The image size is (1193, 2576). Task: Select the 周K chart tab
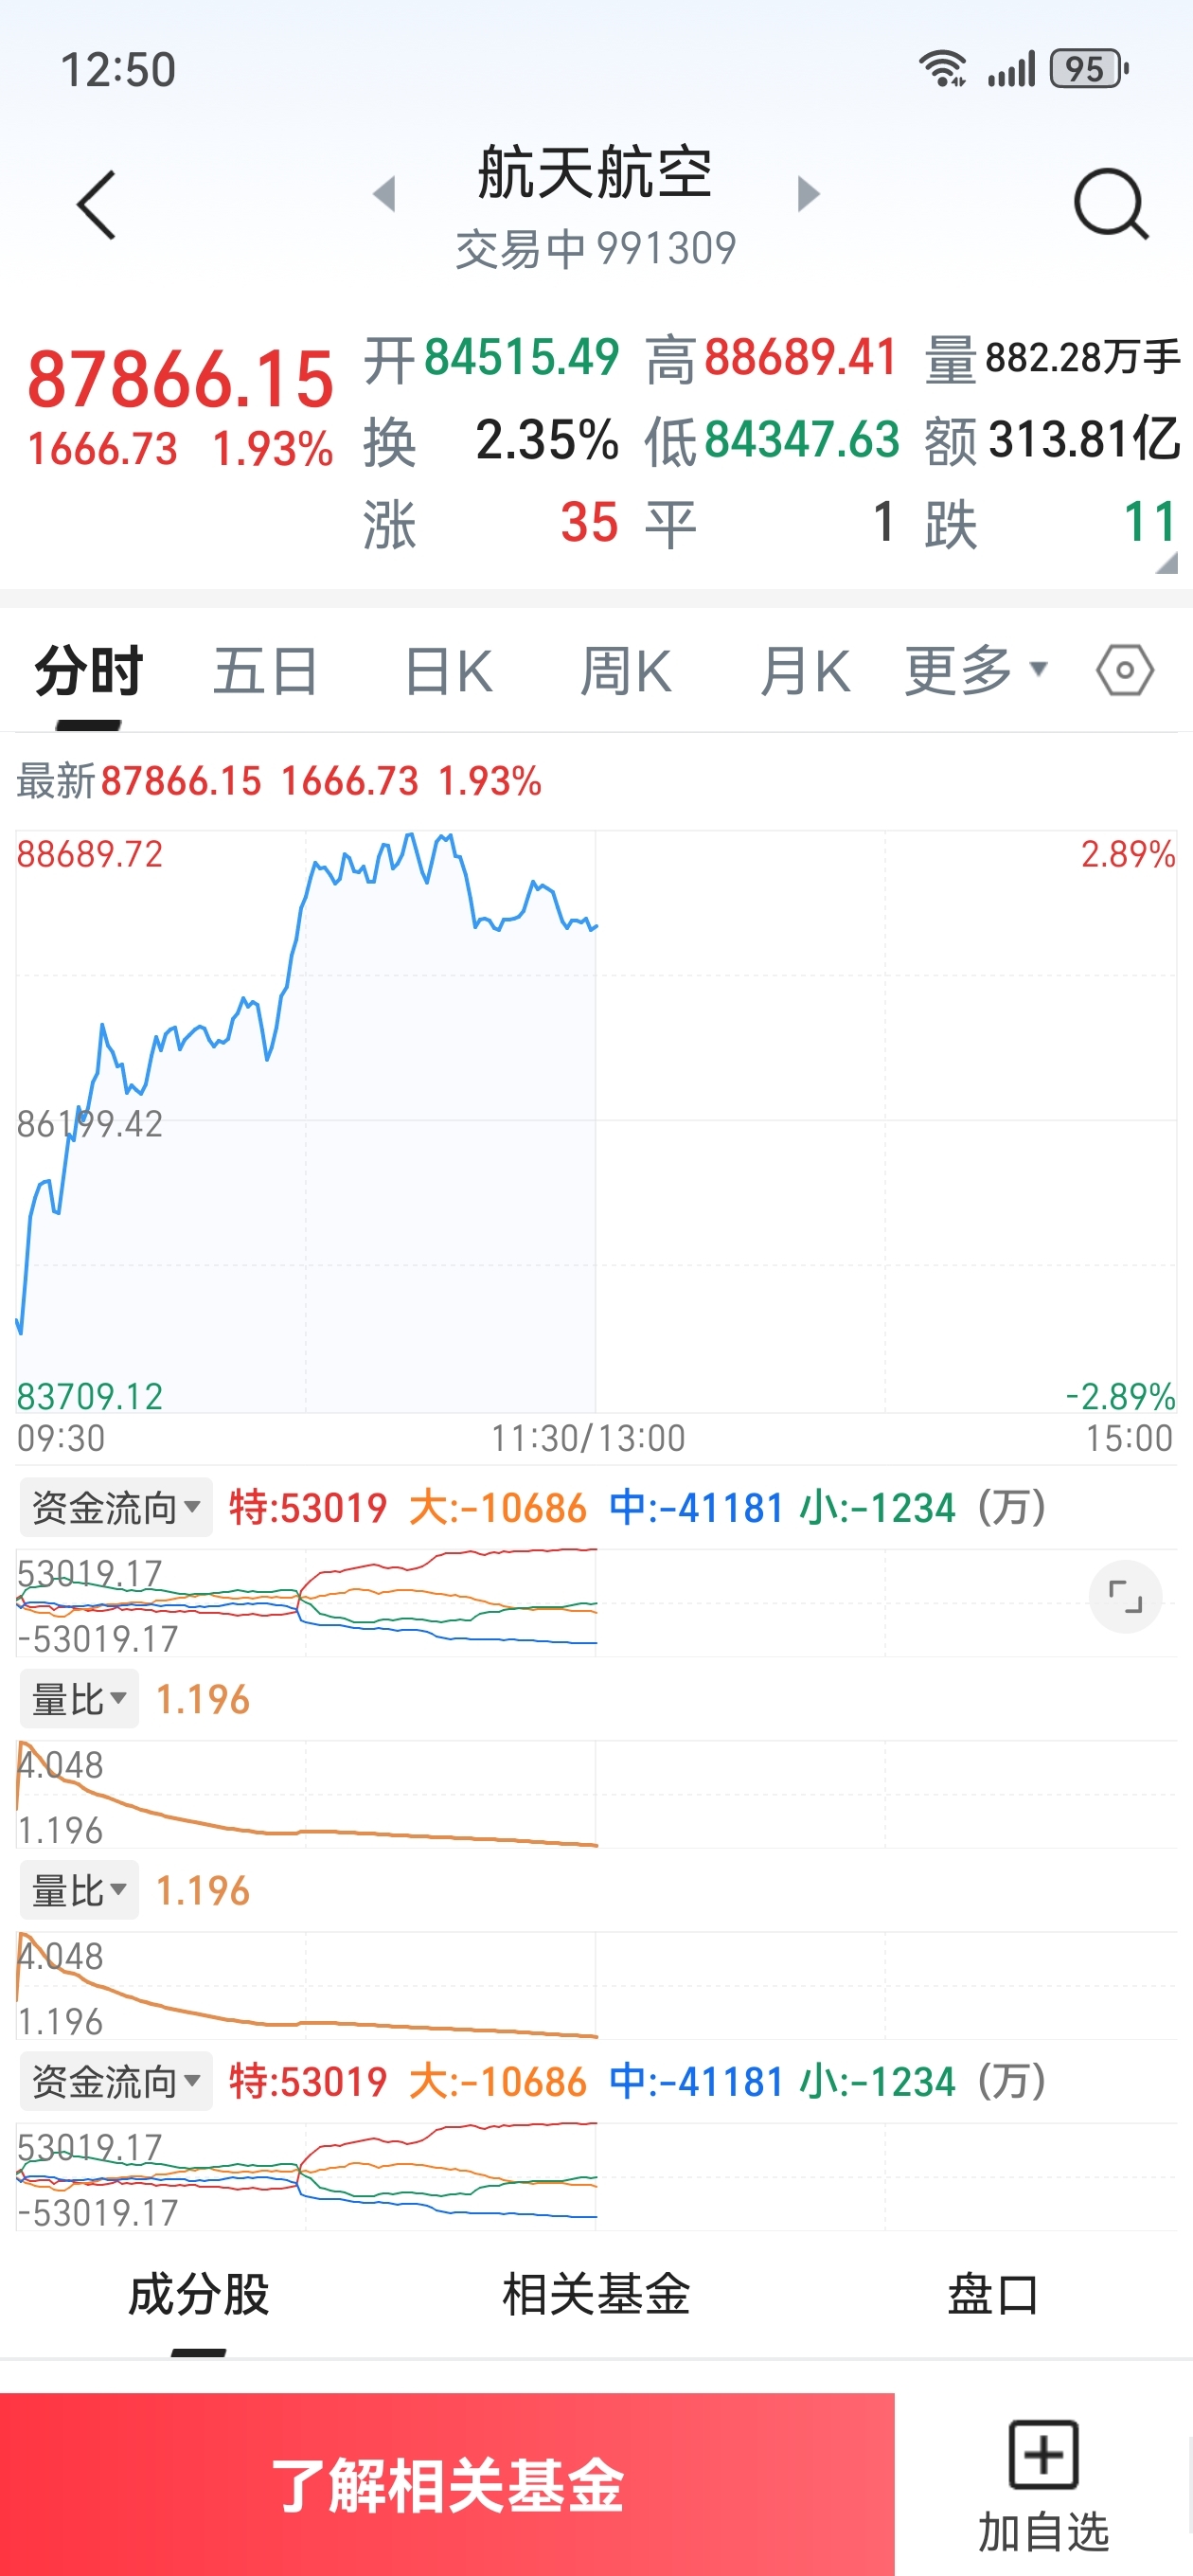click(626, 671)
